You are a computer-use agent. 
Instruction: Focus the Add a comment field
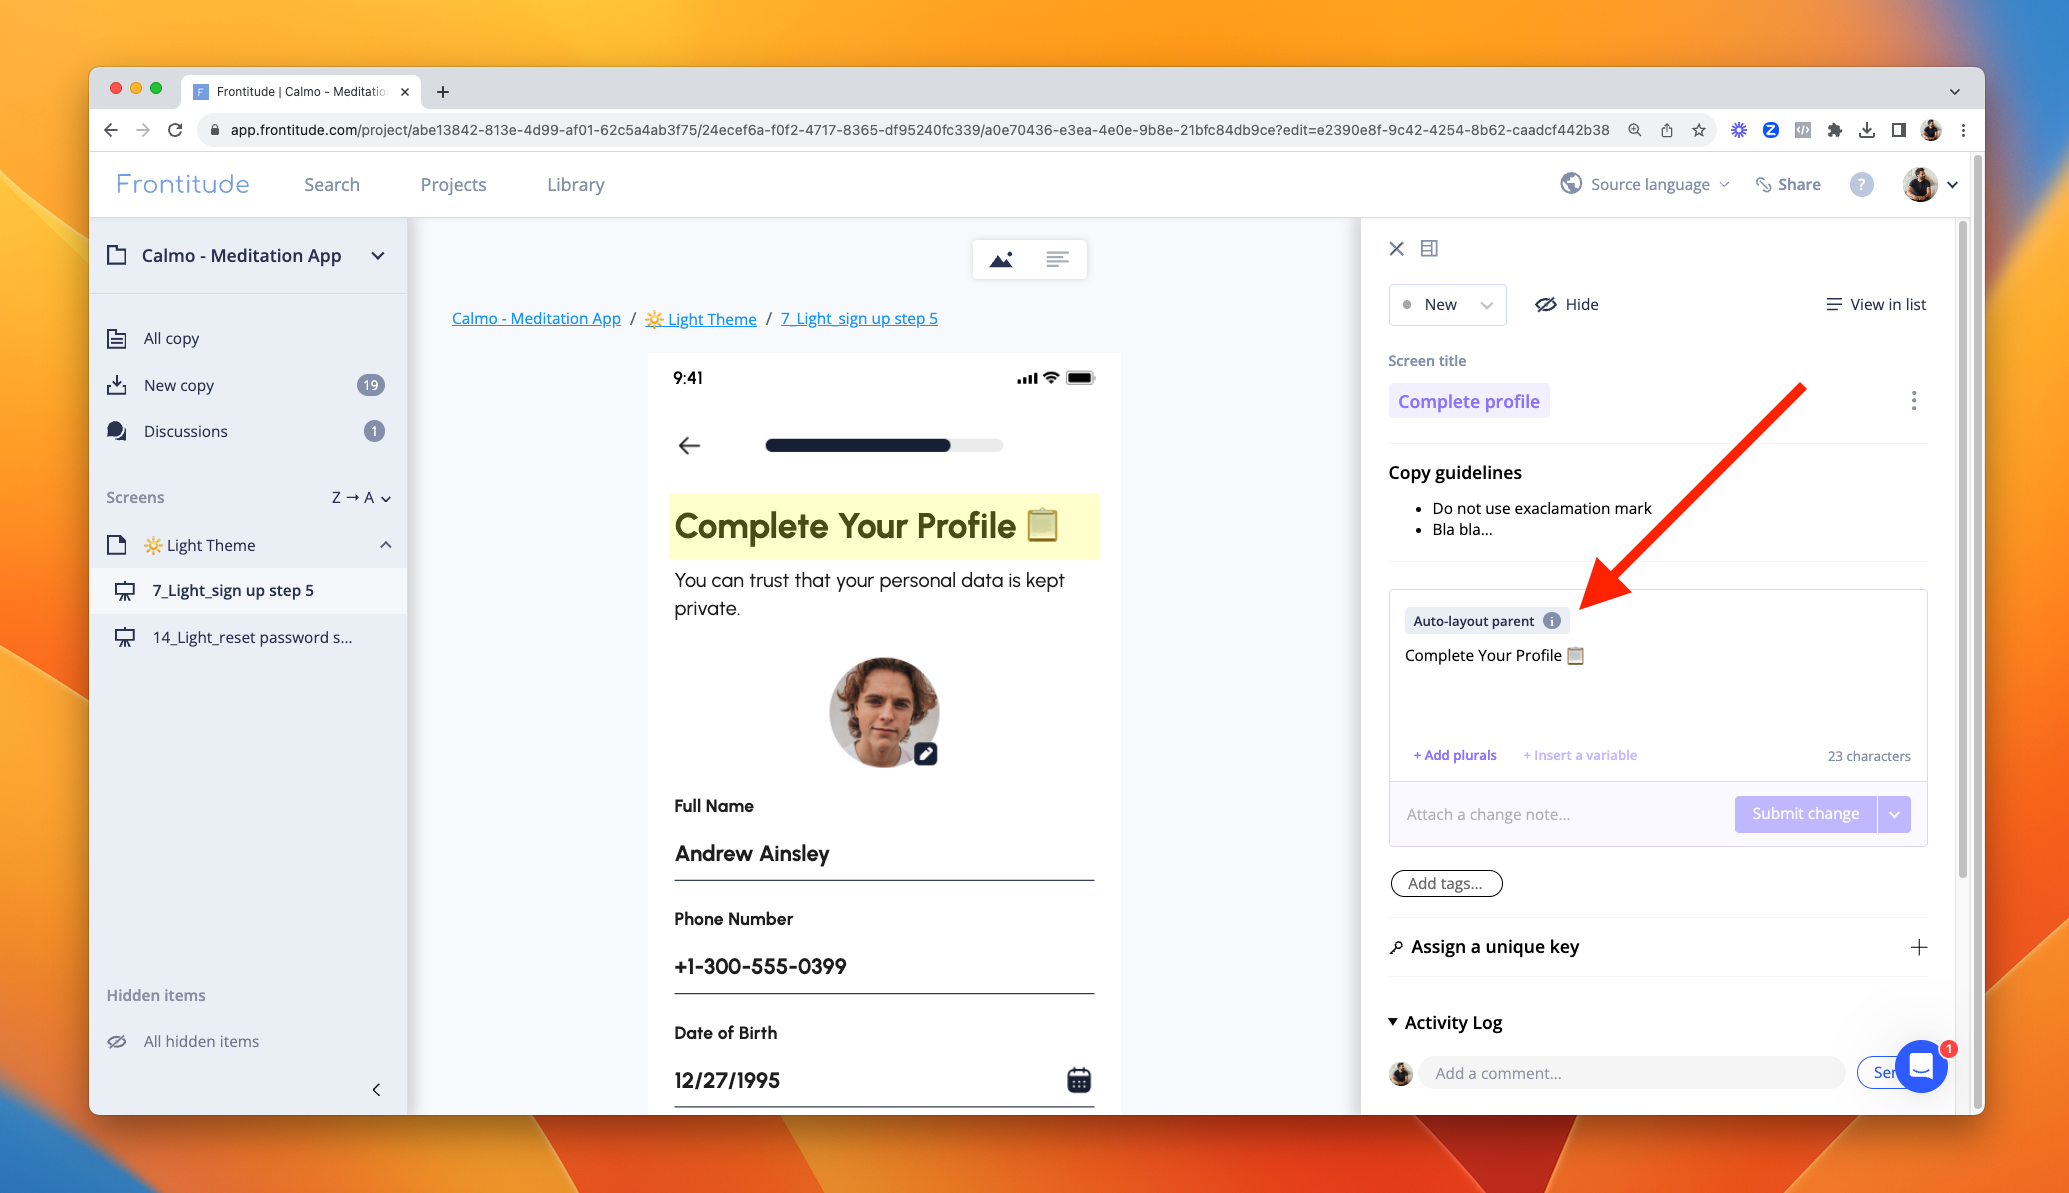coord(1630,1074)
